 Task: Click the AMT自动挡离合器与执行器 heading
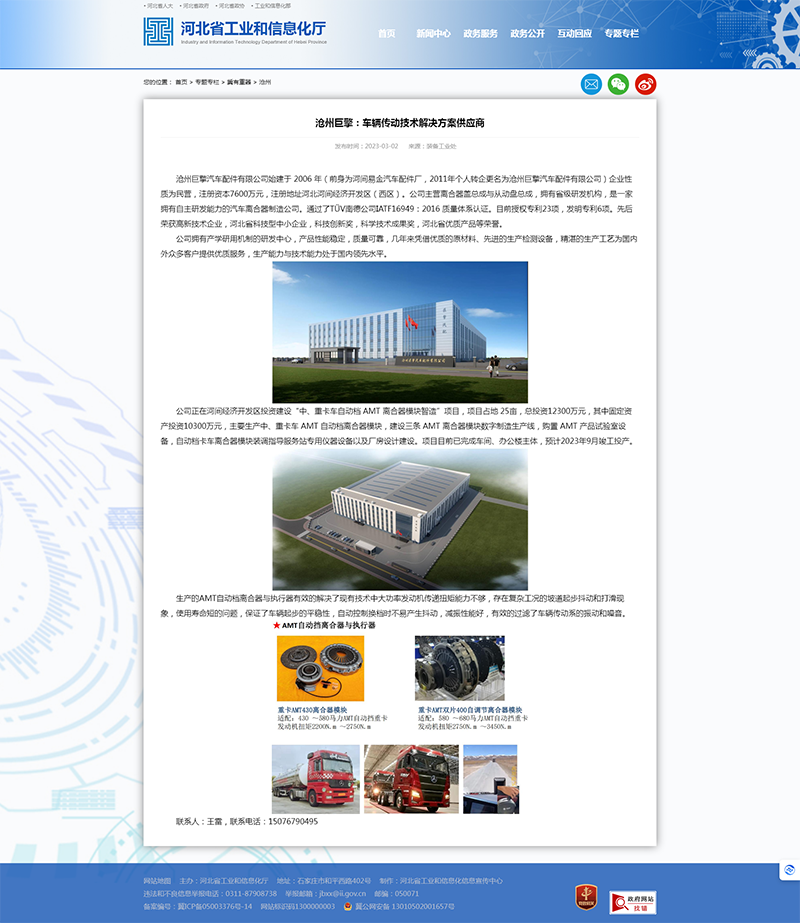click(328, 625)
